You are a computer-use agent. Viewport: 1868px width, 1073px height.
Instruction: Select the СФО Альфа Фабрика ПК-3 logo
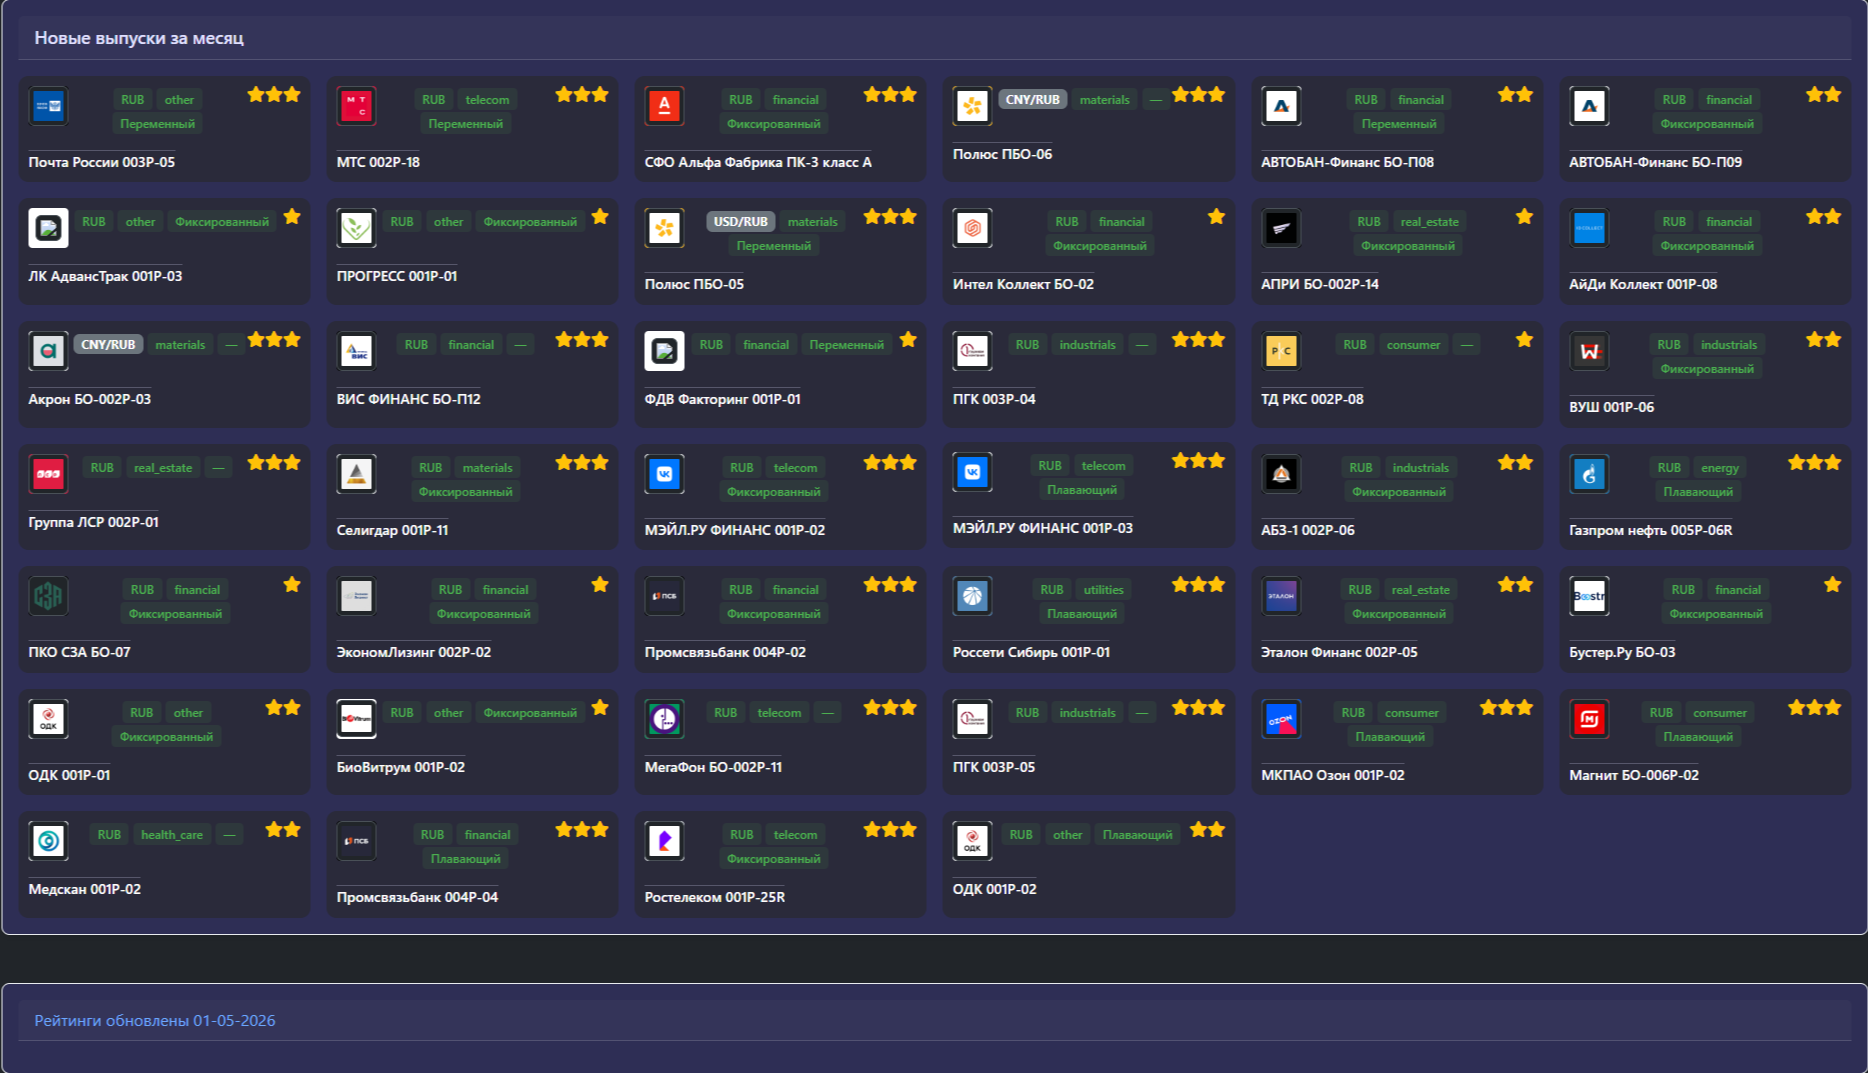[664, 105]
